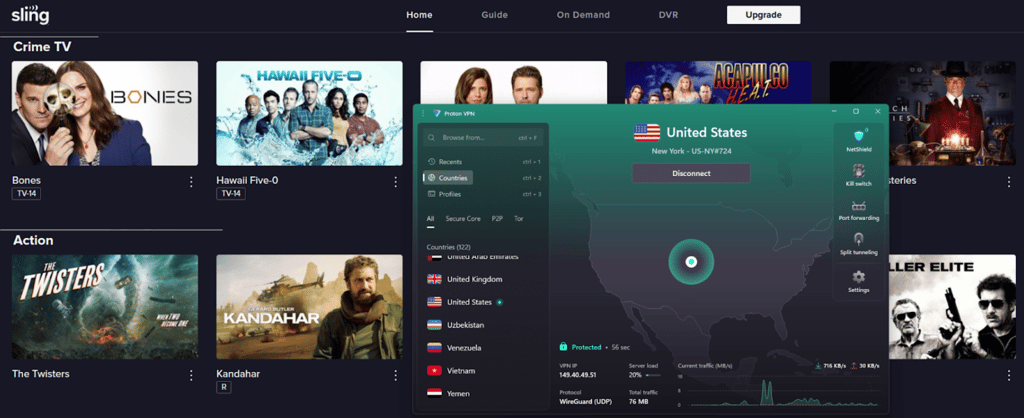1024x418 pixels.
Task: Open Proton VPN Settings gear
Action: [859, 281]
